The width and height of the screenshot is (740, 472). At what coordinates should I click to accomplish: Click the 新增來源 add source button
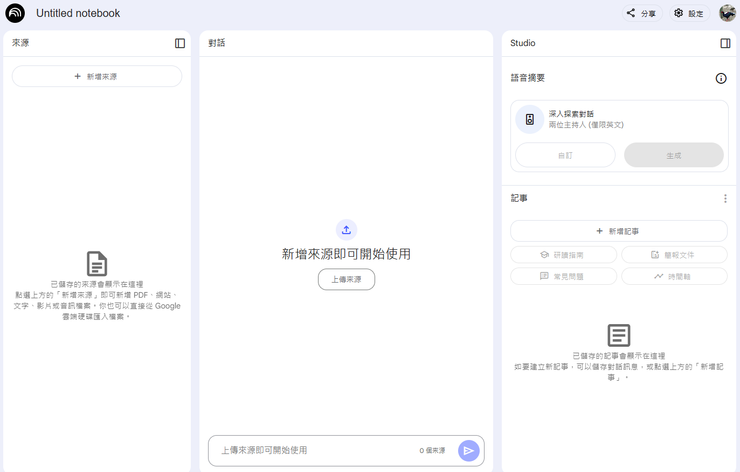click(96, 76)
